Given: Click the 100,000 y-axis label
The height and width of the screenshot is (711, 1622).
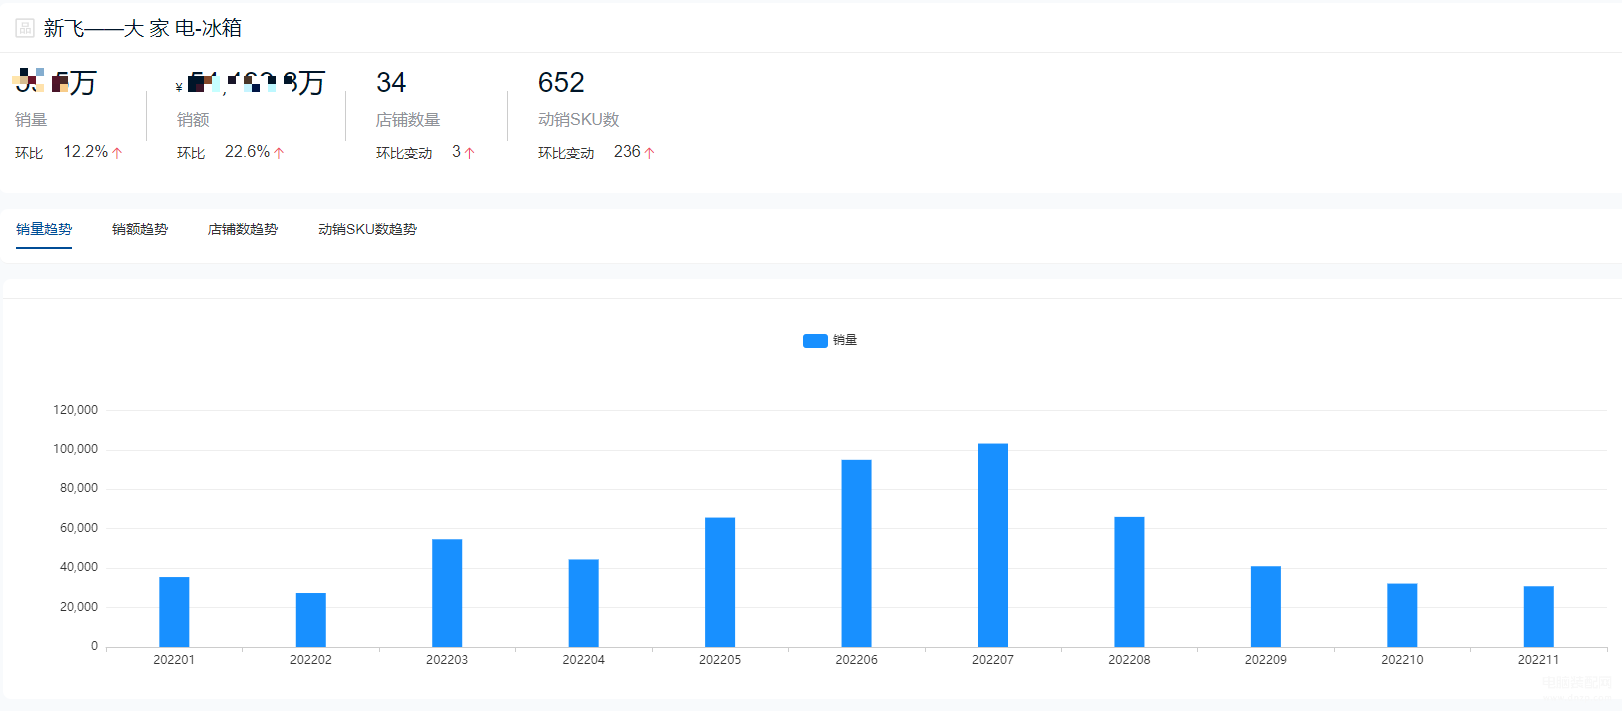Looking at the screenshot, I should (x=76, y=449).
